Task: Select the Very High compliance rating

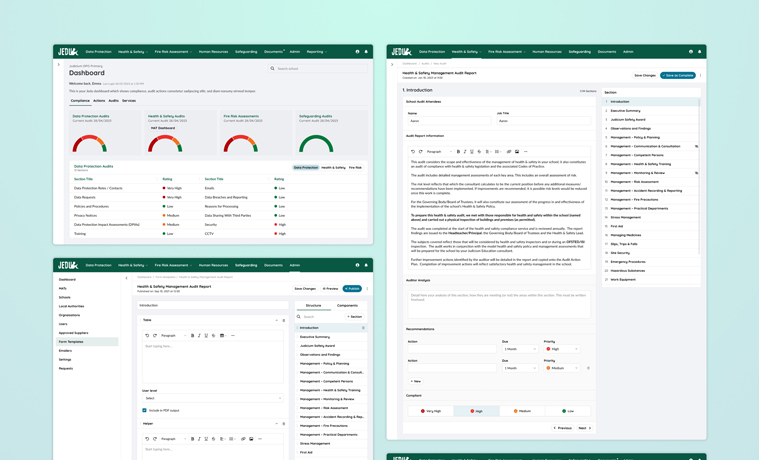Action: point(431,411)
